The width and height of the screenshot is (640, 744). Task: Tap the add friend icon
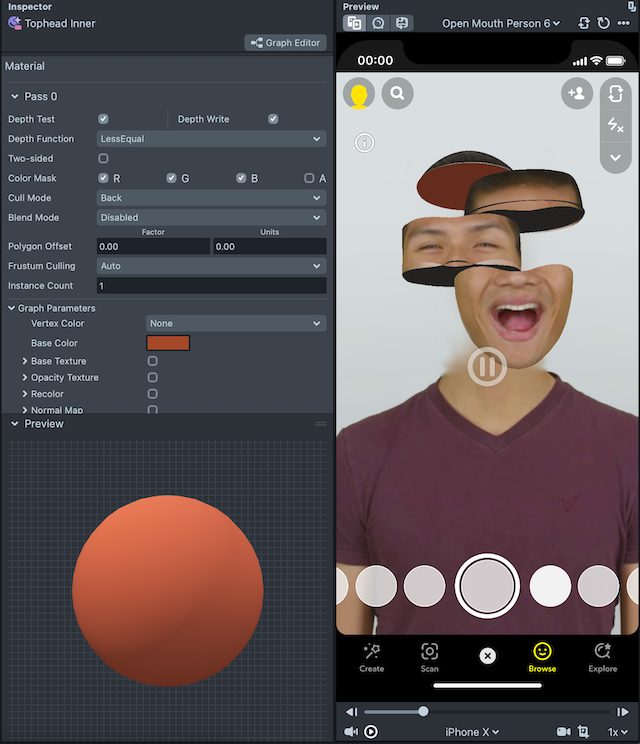(577, 94)
